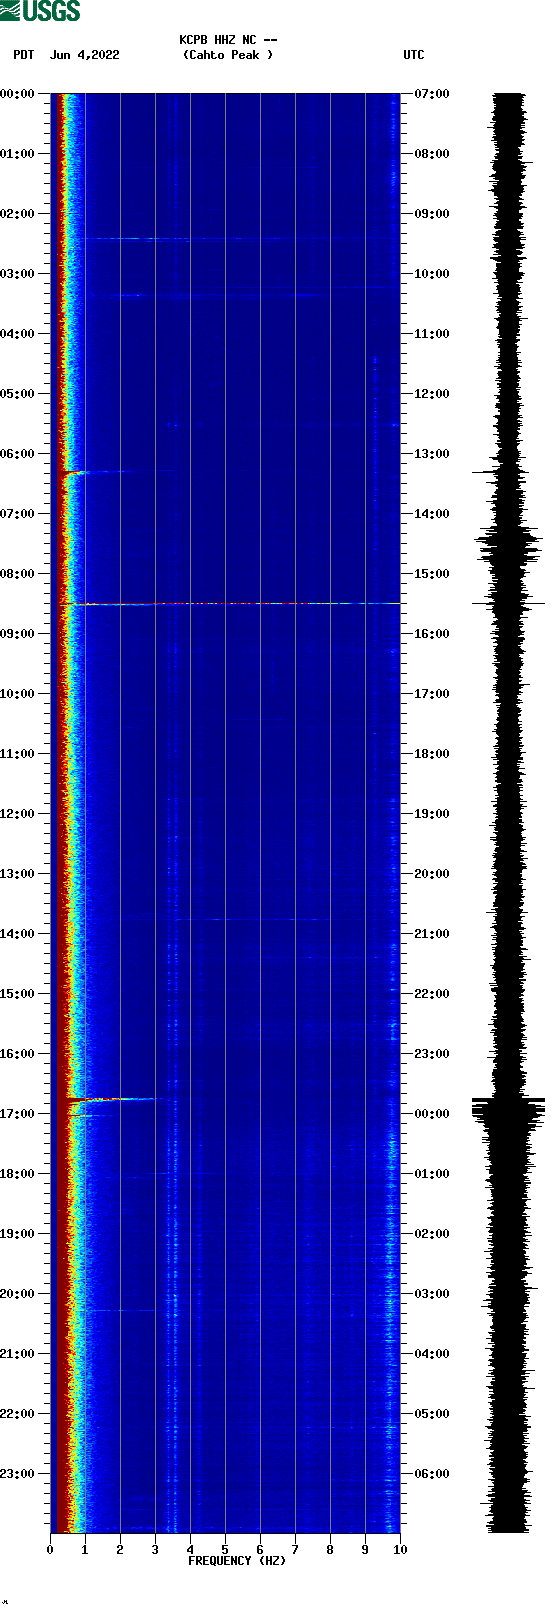Click the 22:00 UTC time label
The image size is (552, 1613).
click(432, 994)
